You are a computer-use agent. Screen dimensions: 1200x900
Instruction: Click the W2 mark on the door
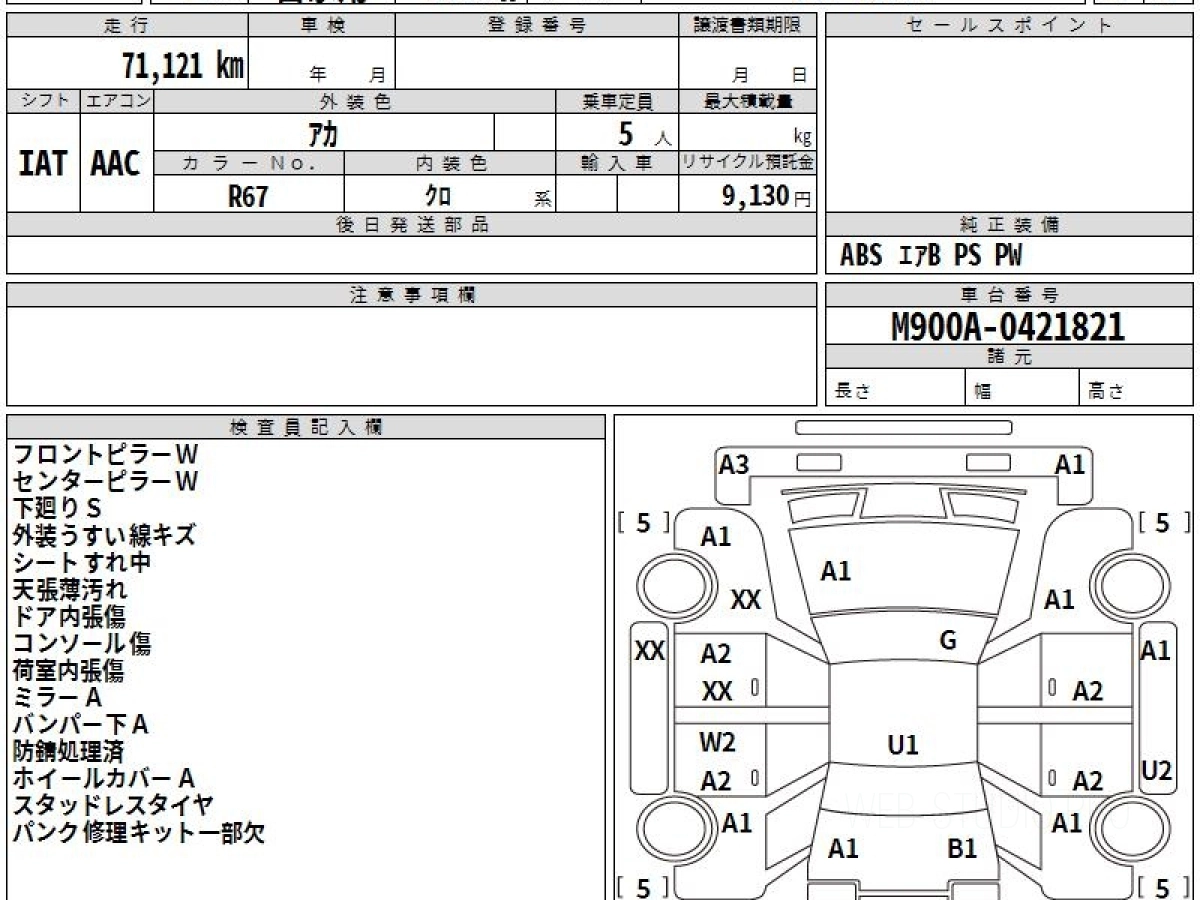click(x=717, y=742)
